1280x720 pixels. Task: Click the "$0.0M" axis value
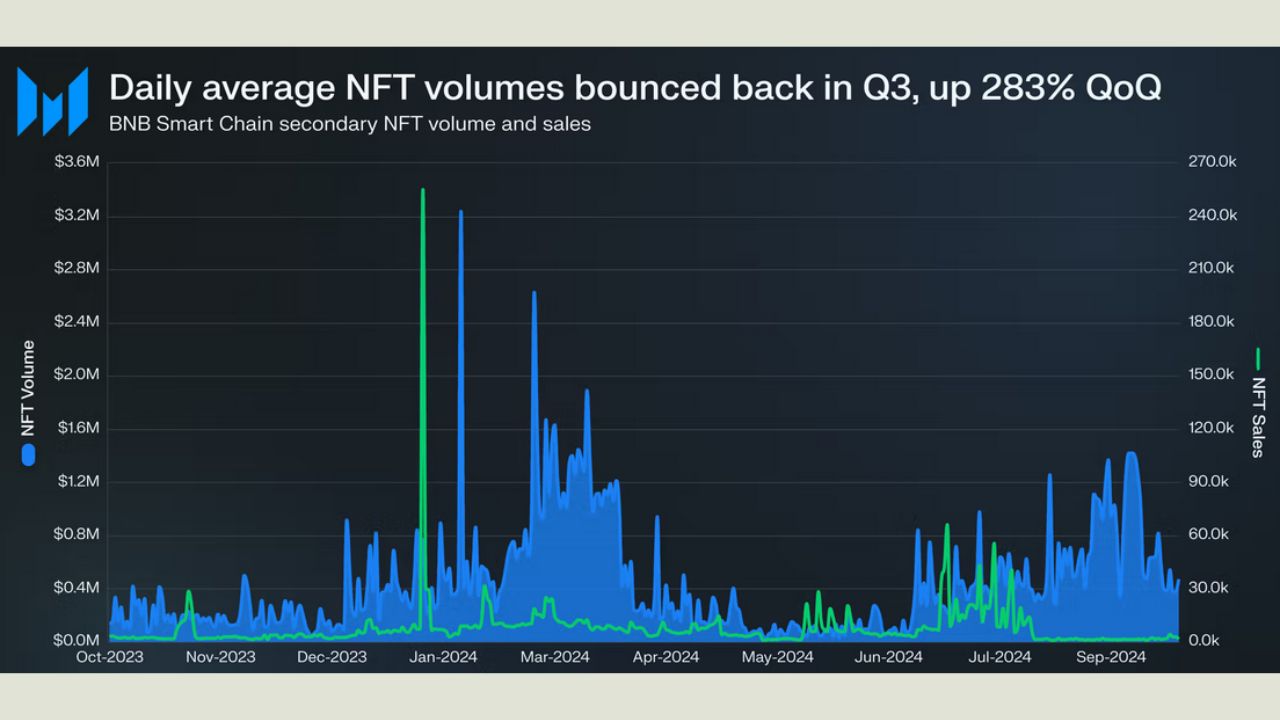coord(76,640)
